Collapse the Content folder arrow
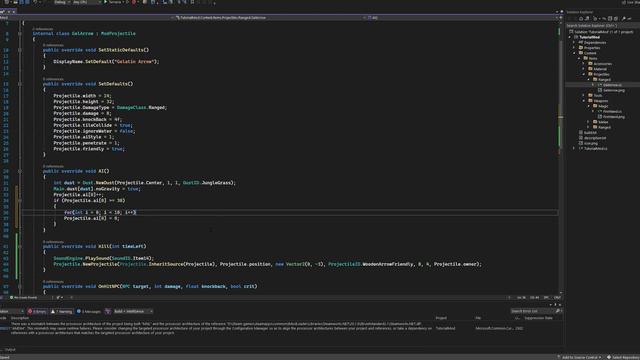 [574, 53]
